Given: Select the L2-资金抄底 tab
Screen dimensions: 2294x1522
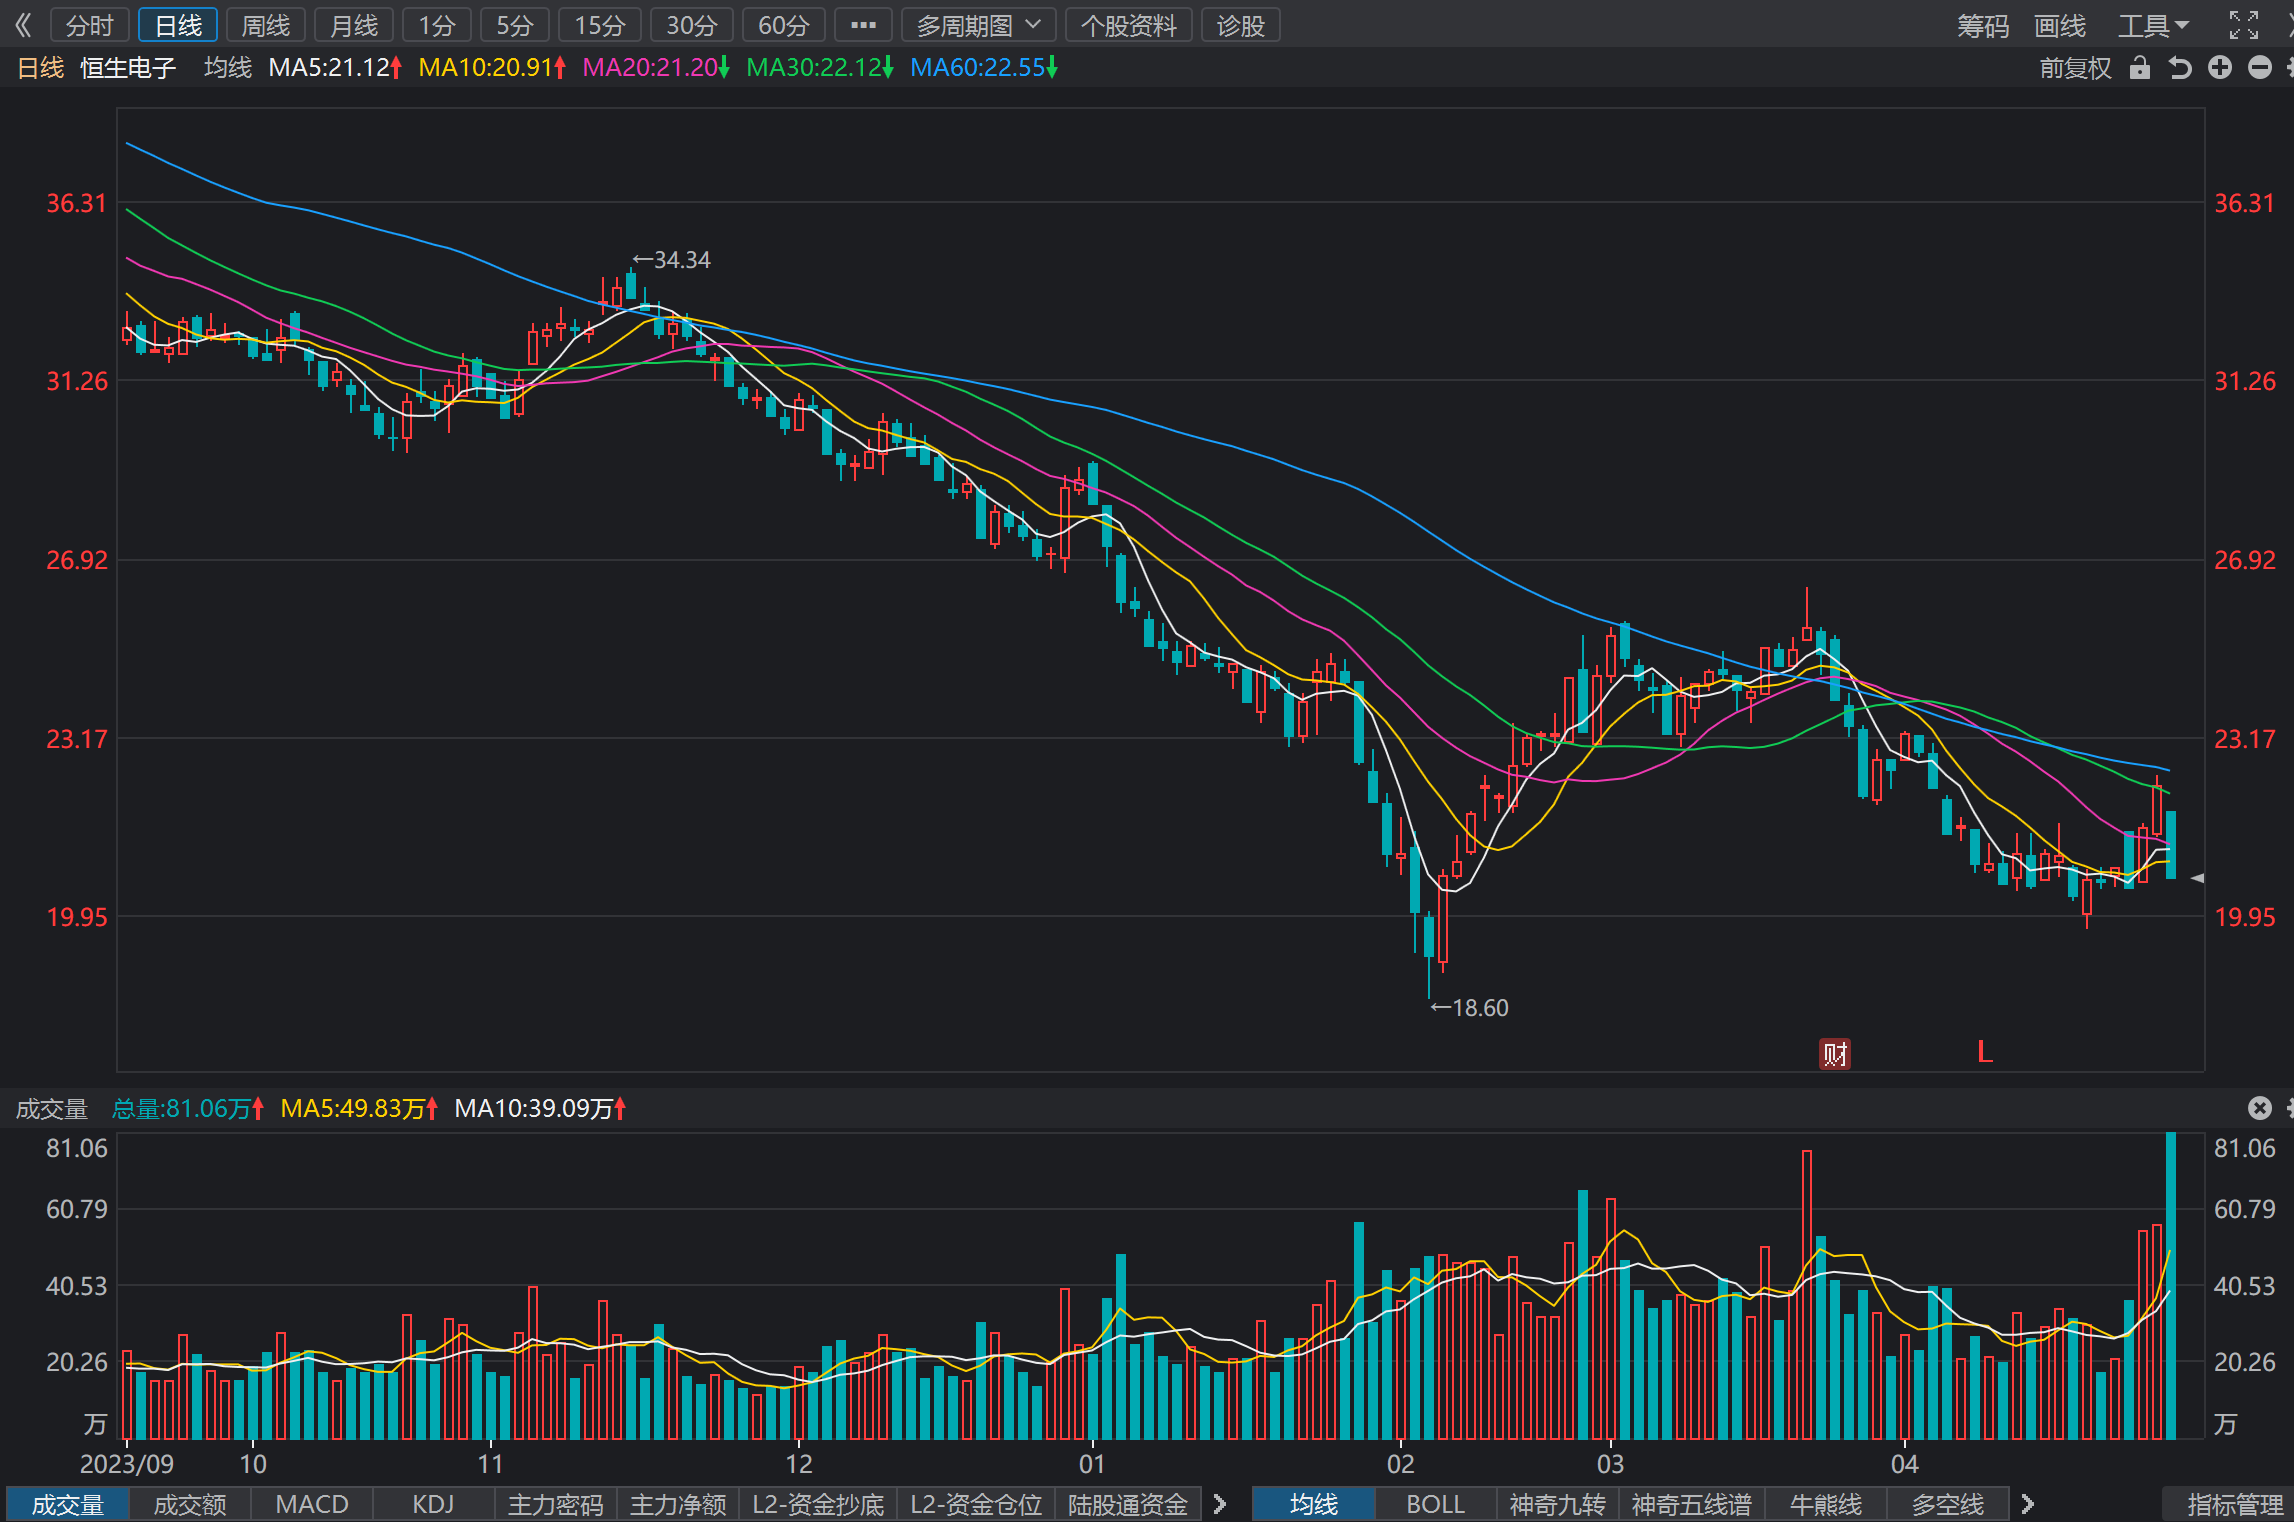Looking at the screenshot, I should point(818,1504).
